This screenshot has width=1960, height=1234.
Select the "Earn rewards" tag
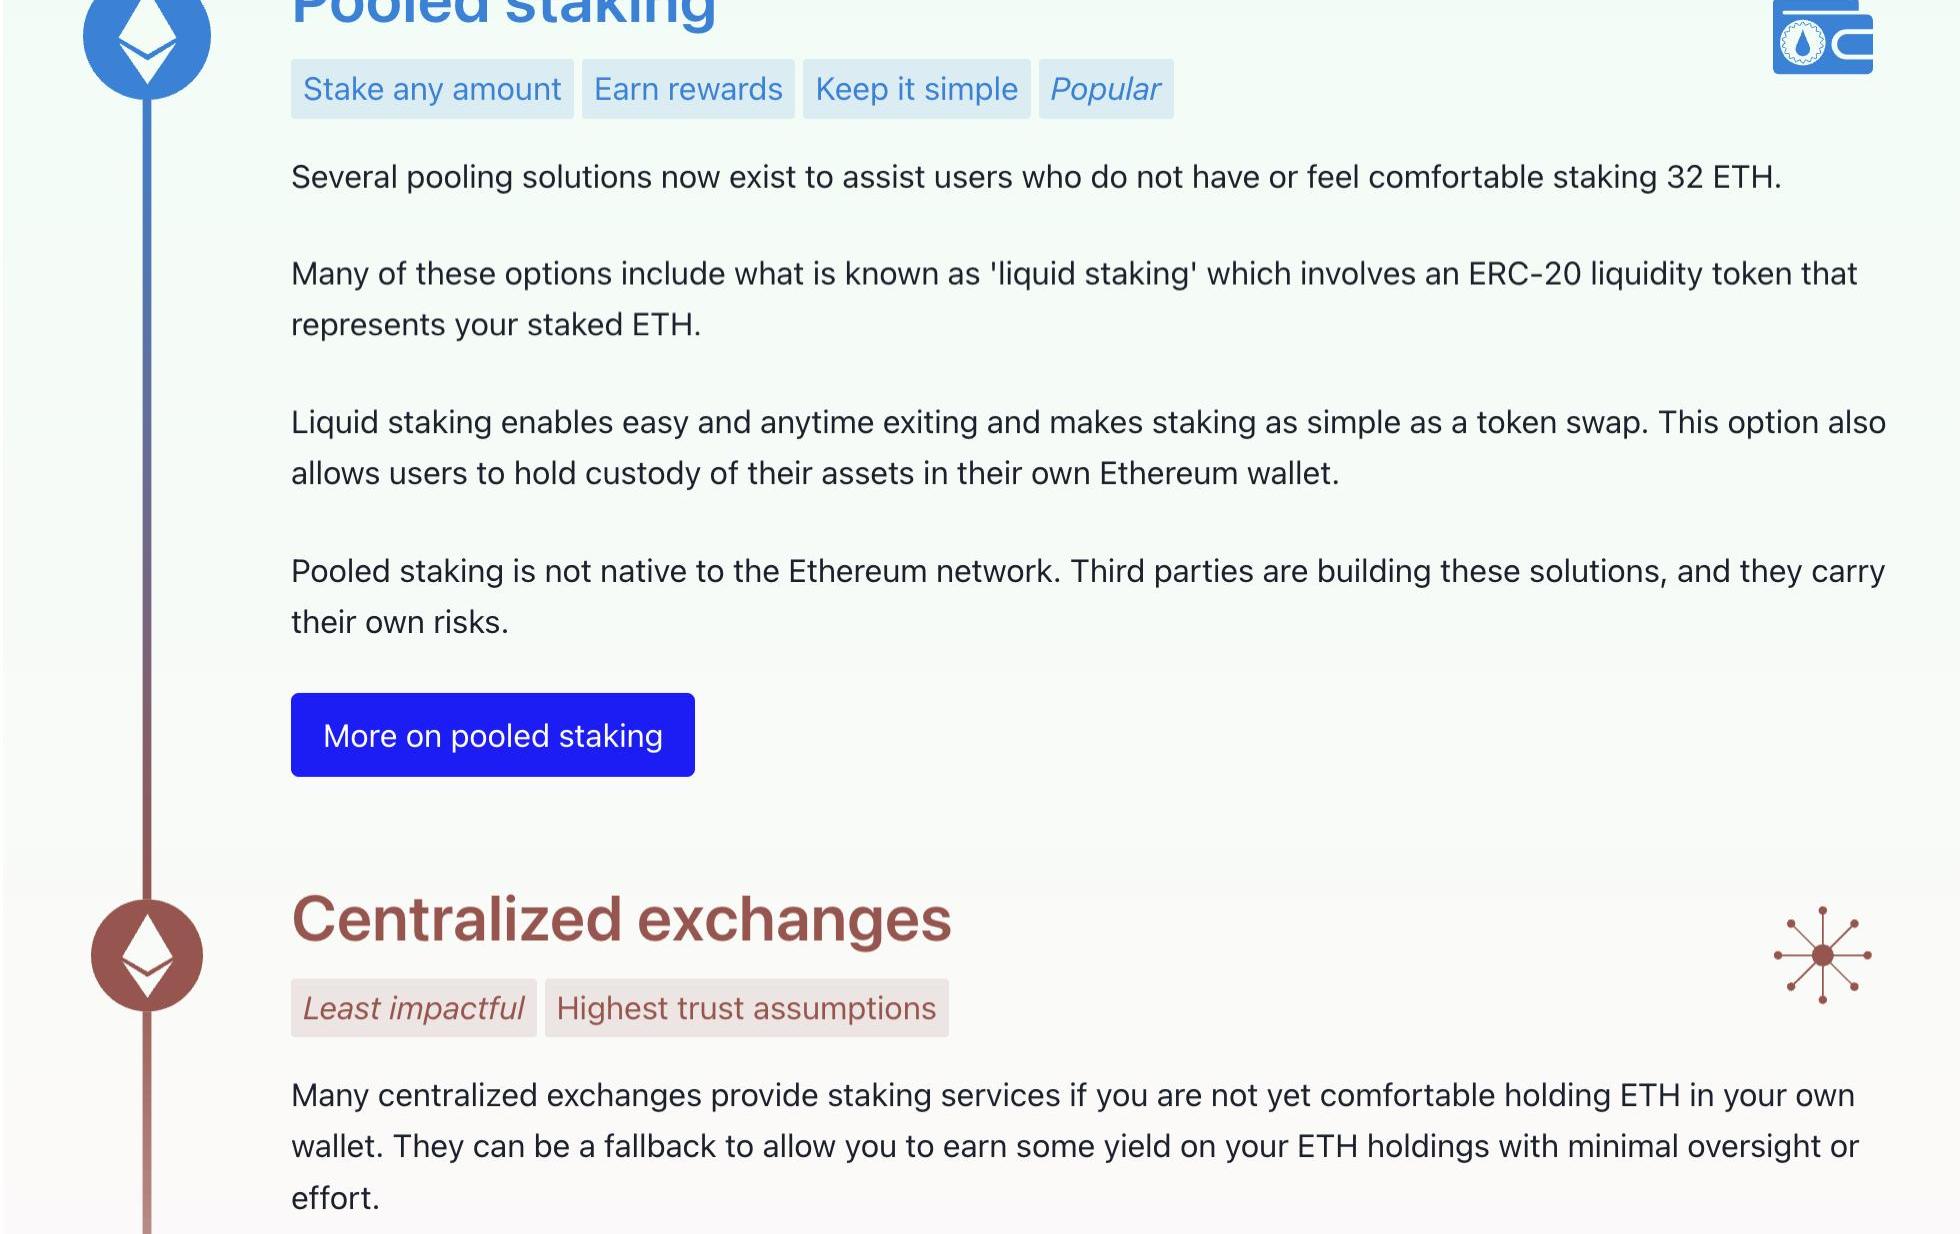point(688,89)
